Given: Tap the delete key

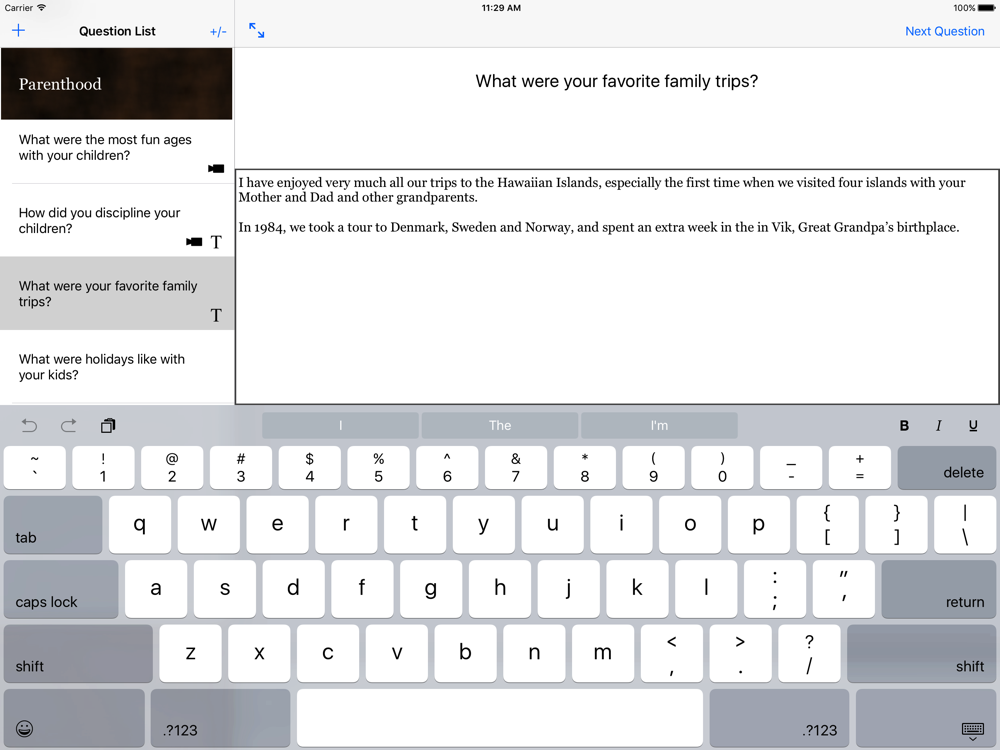Looking at the screenshot, I should pos(946,467).
